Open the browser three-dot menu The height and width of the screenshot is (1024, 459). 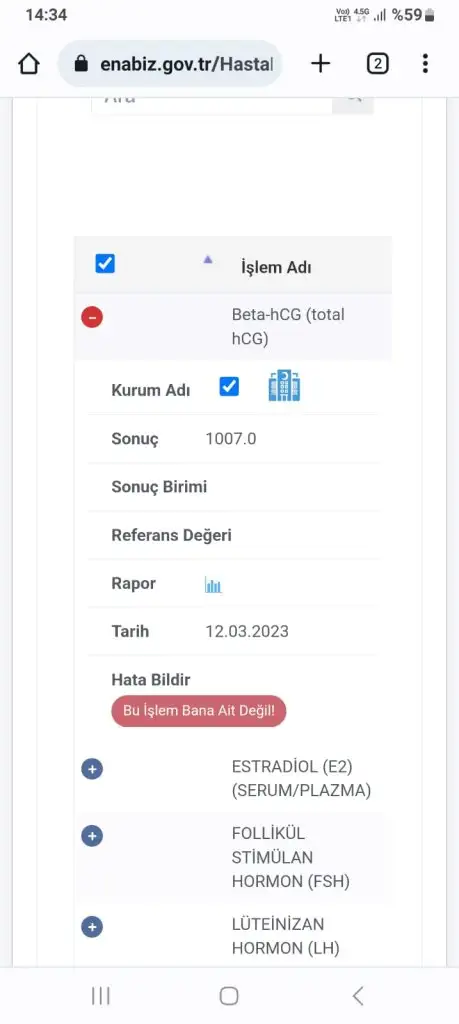[425, 63]
